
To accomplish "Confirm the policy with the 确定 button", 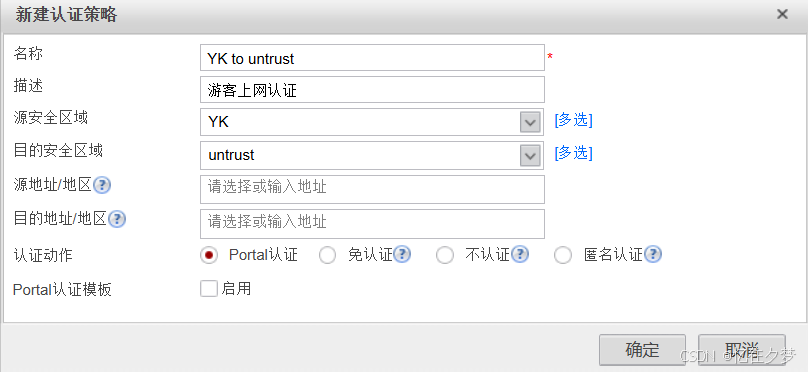I will pyautogui.click(x=642, y=350).
